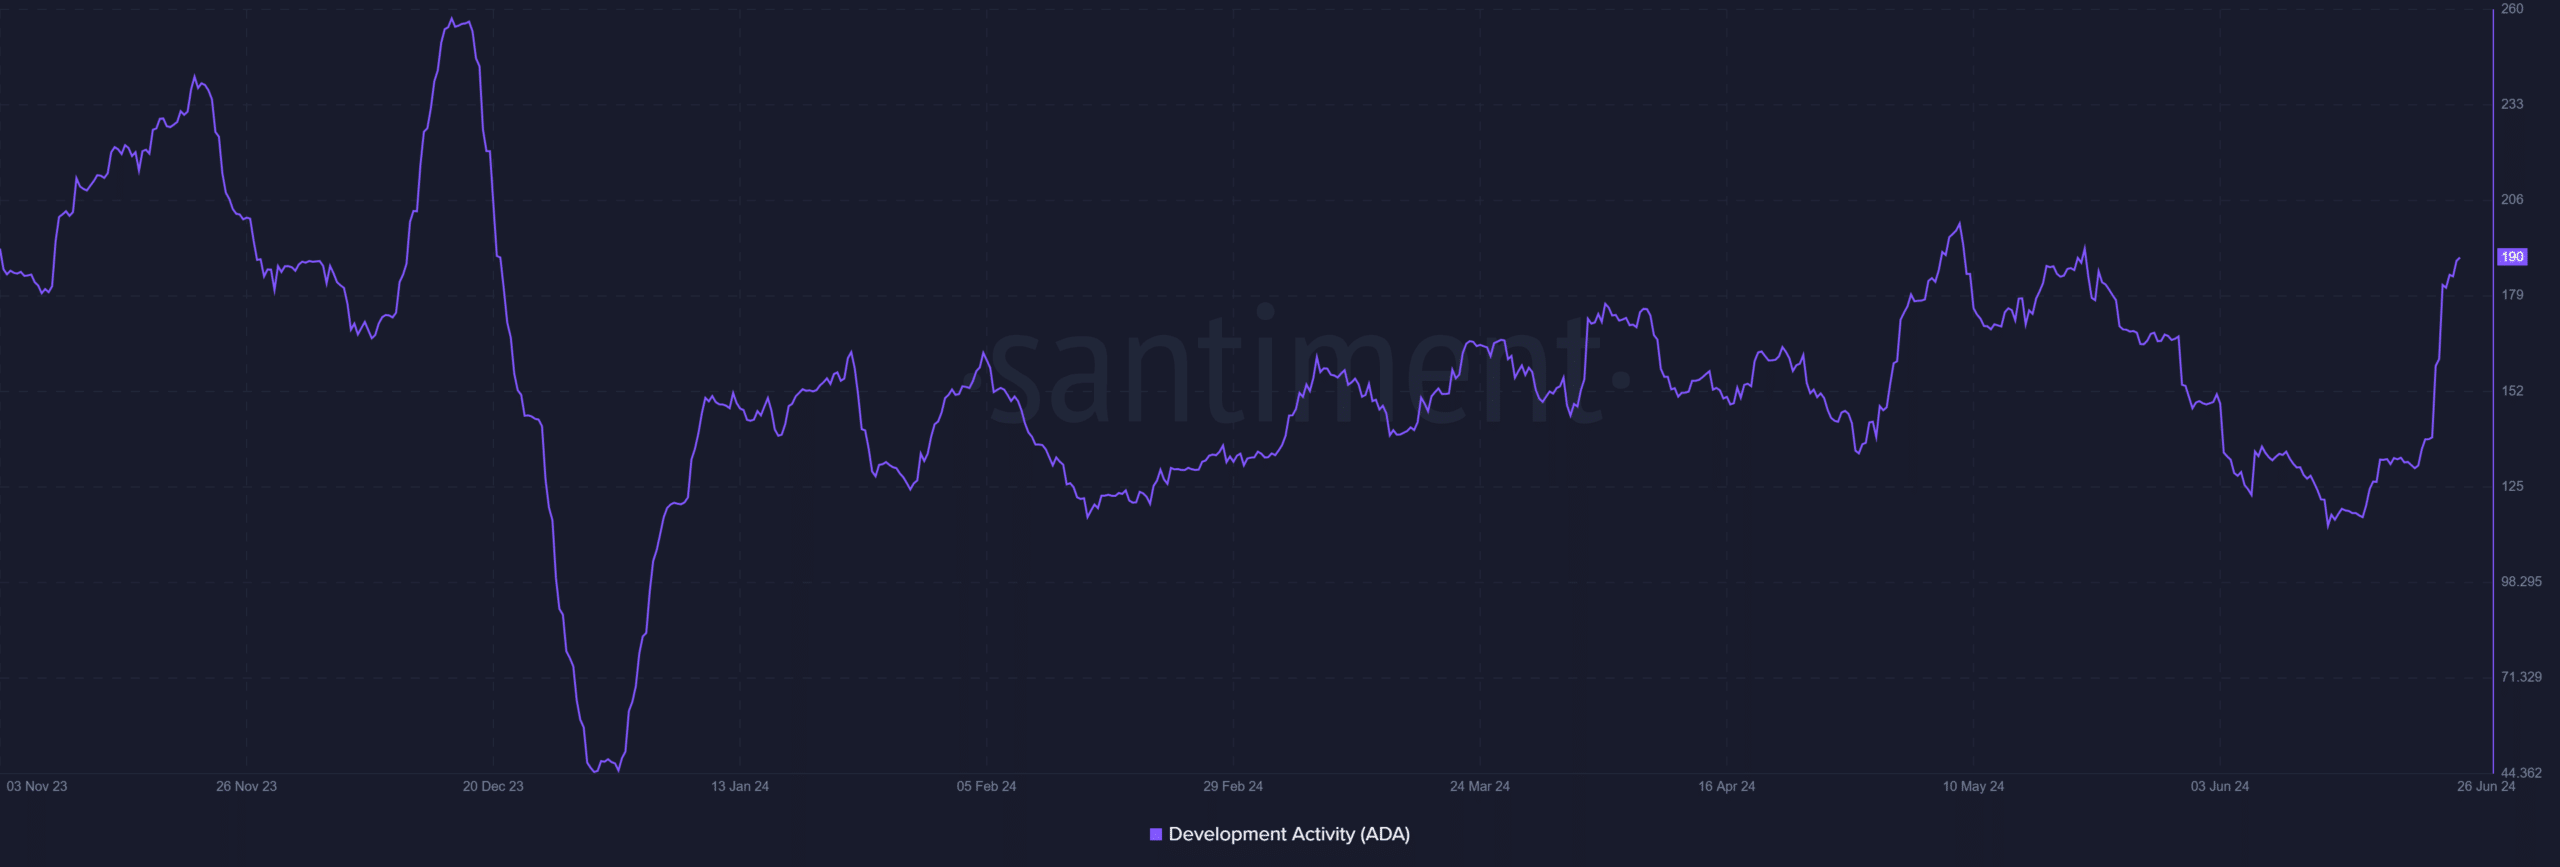
Task: Click the 29 Feb 24 date label
Action: point(1233,786)
